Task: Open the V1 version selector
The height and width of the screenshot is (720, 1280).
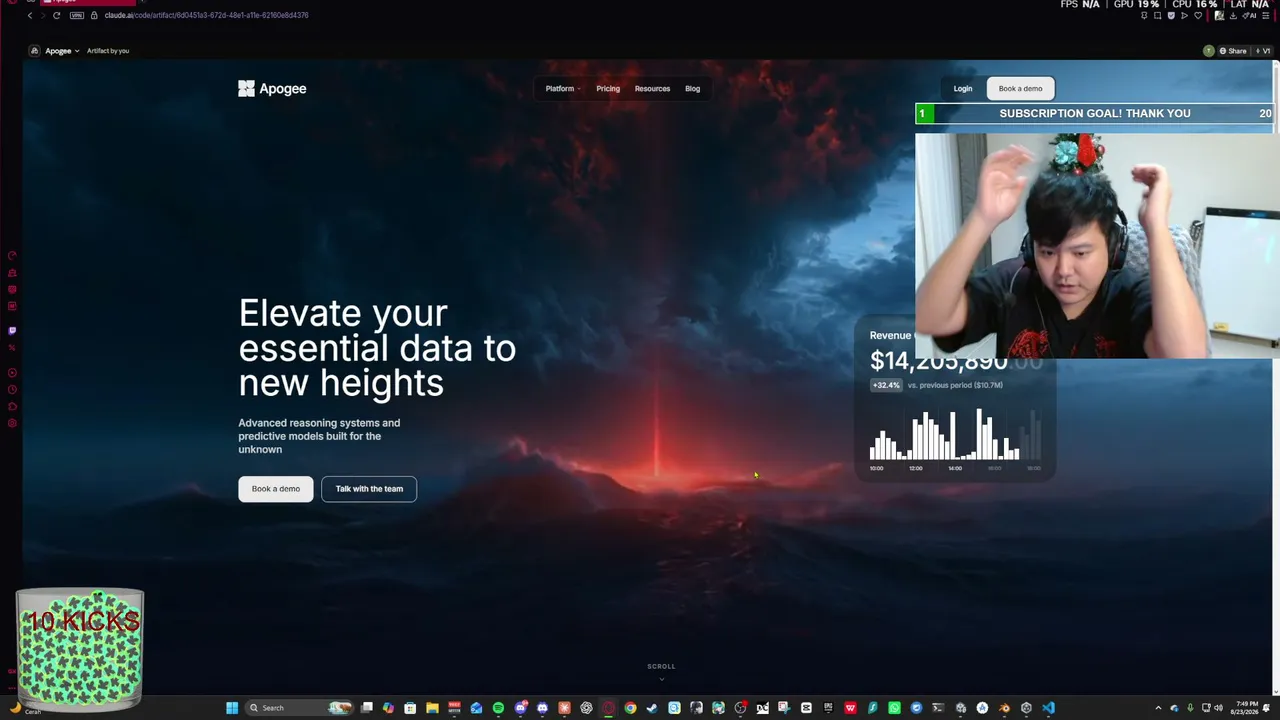Action: (1263, 51)
